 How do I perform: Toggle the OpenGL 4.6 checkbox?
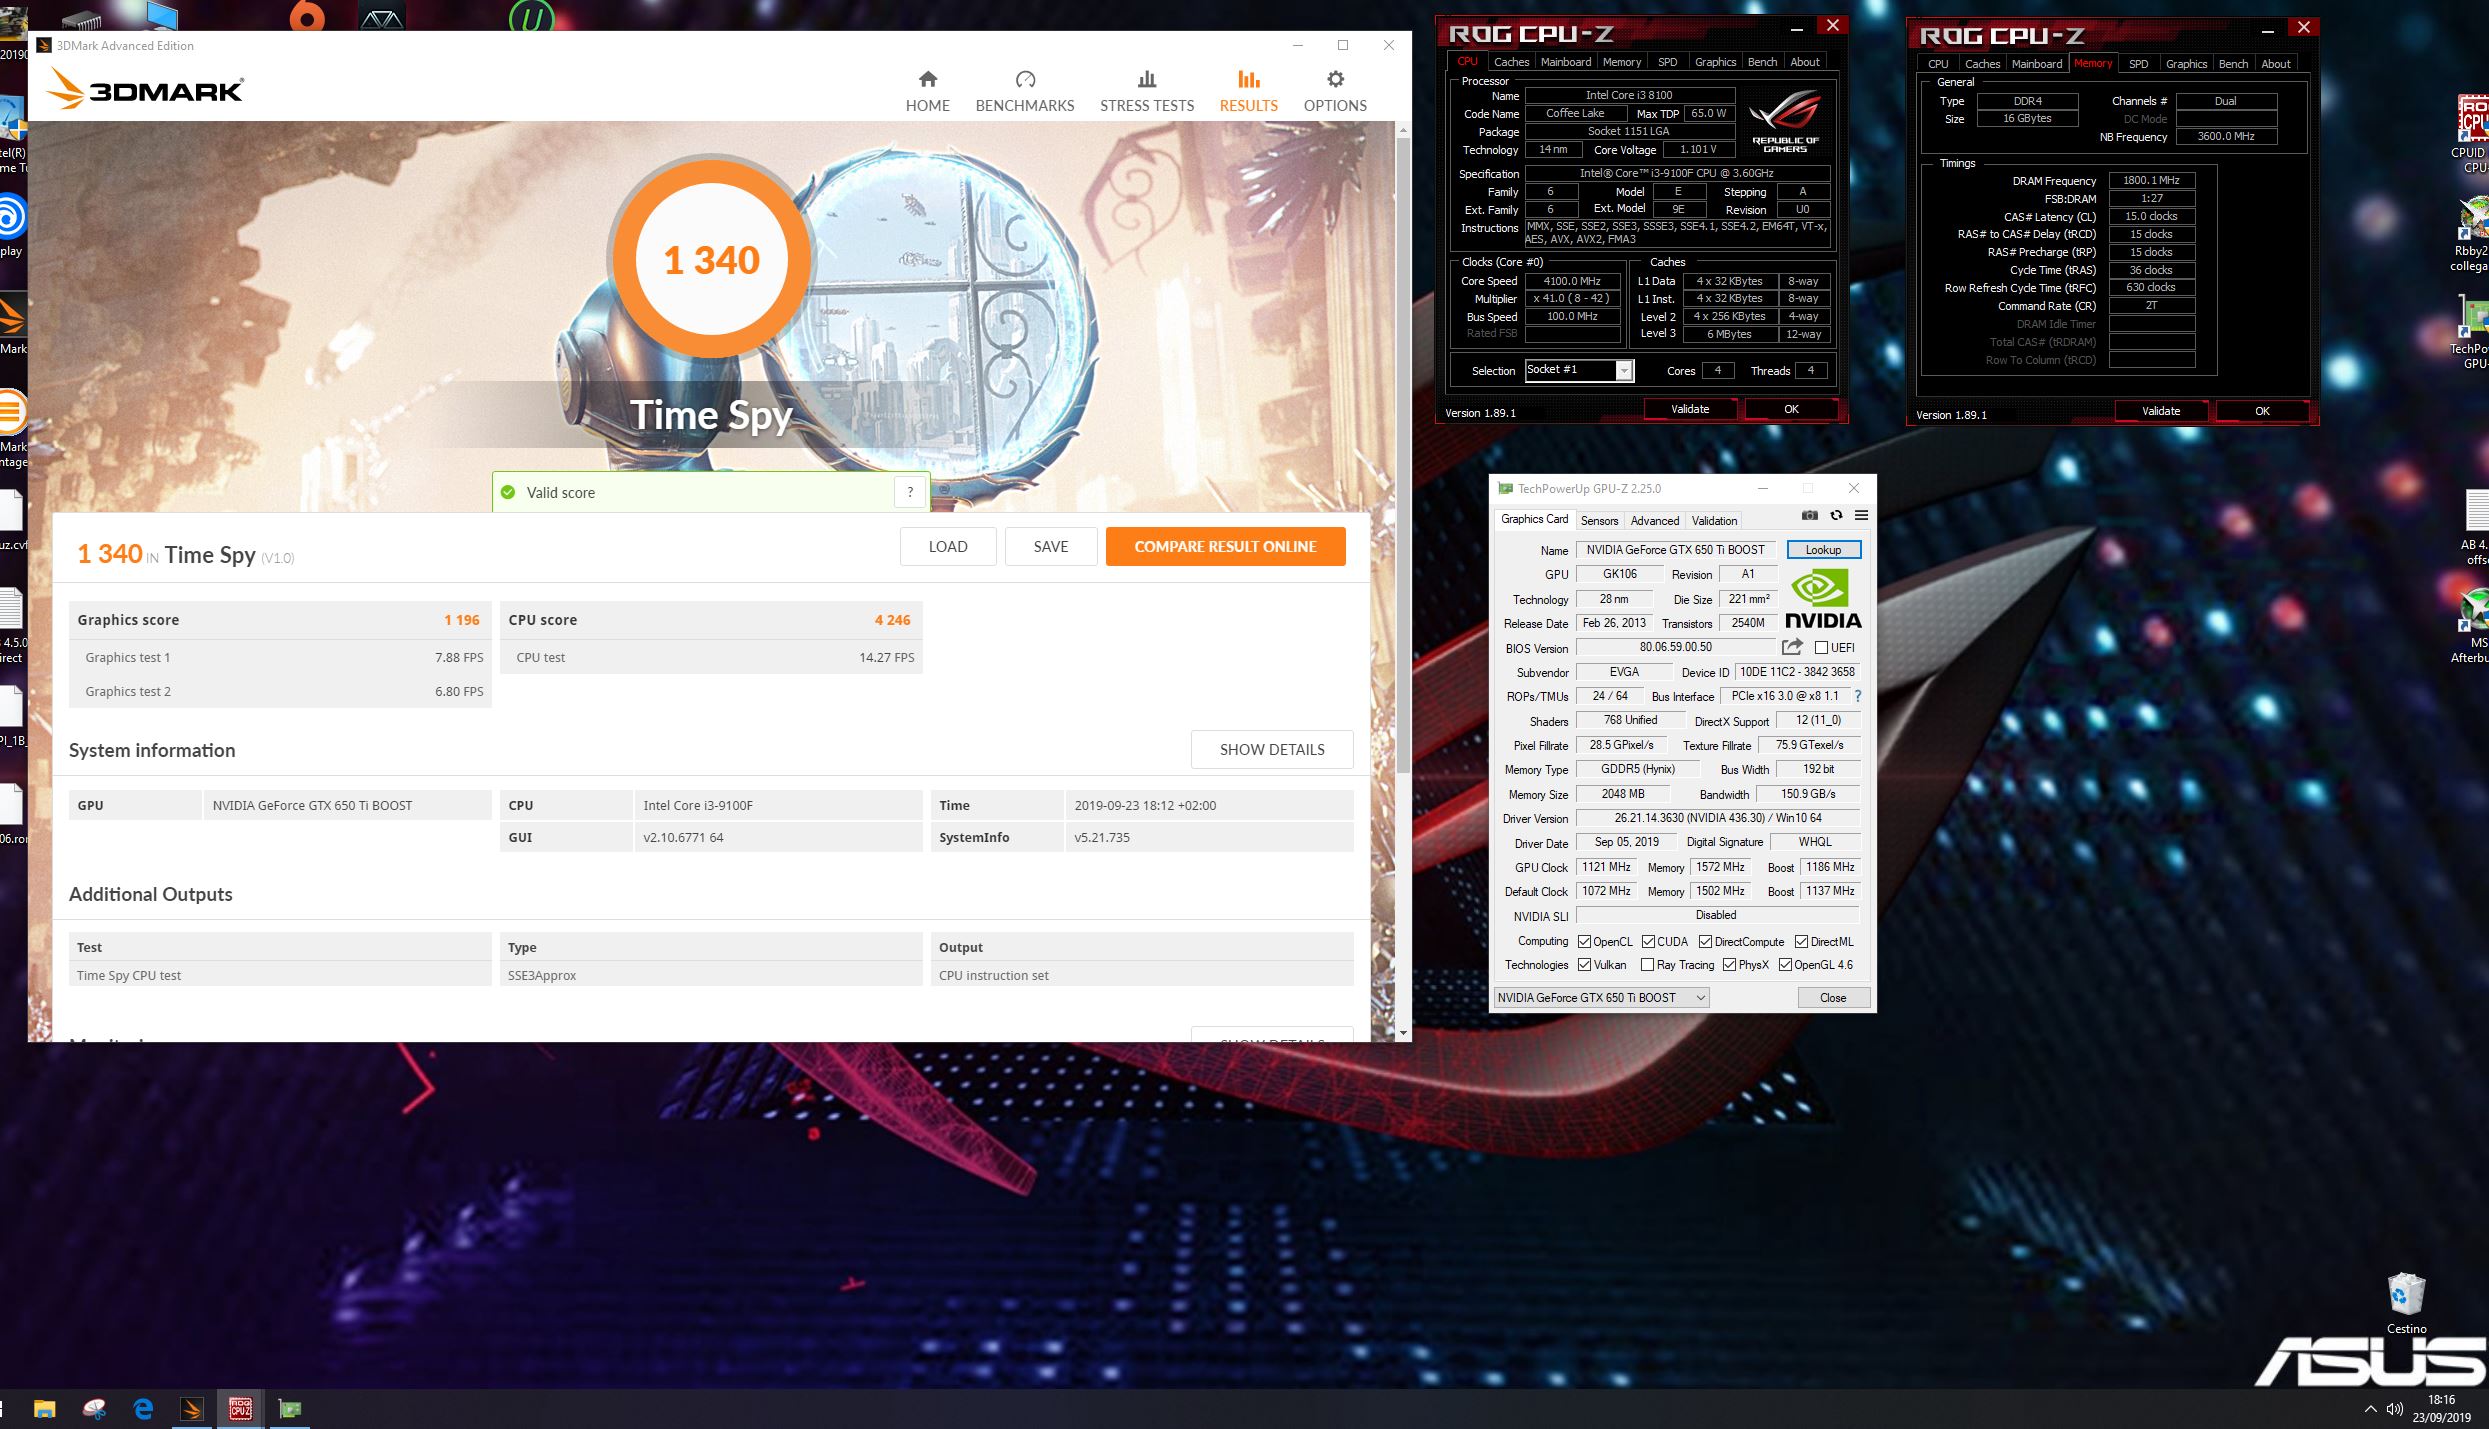pyautogui.click(x=1785, y=965)
